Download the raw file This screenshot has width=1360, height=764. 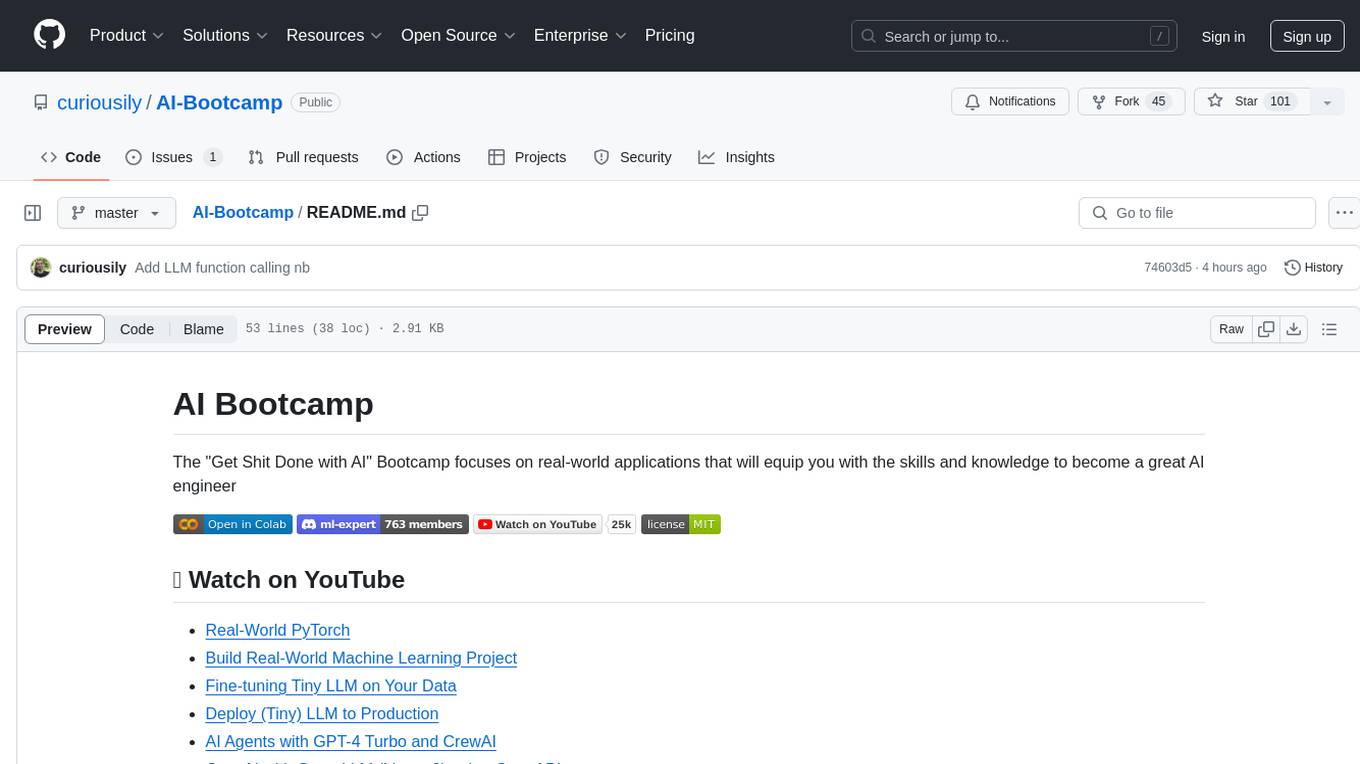tap(1294, 329)
